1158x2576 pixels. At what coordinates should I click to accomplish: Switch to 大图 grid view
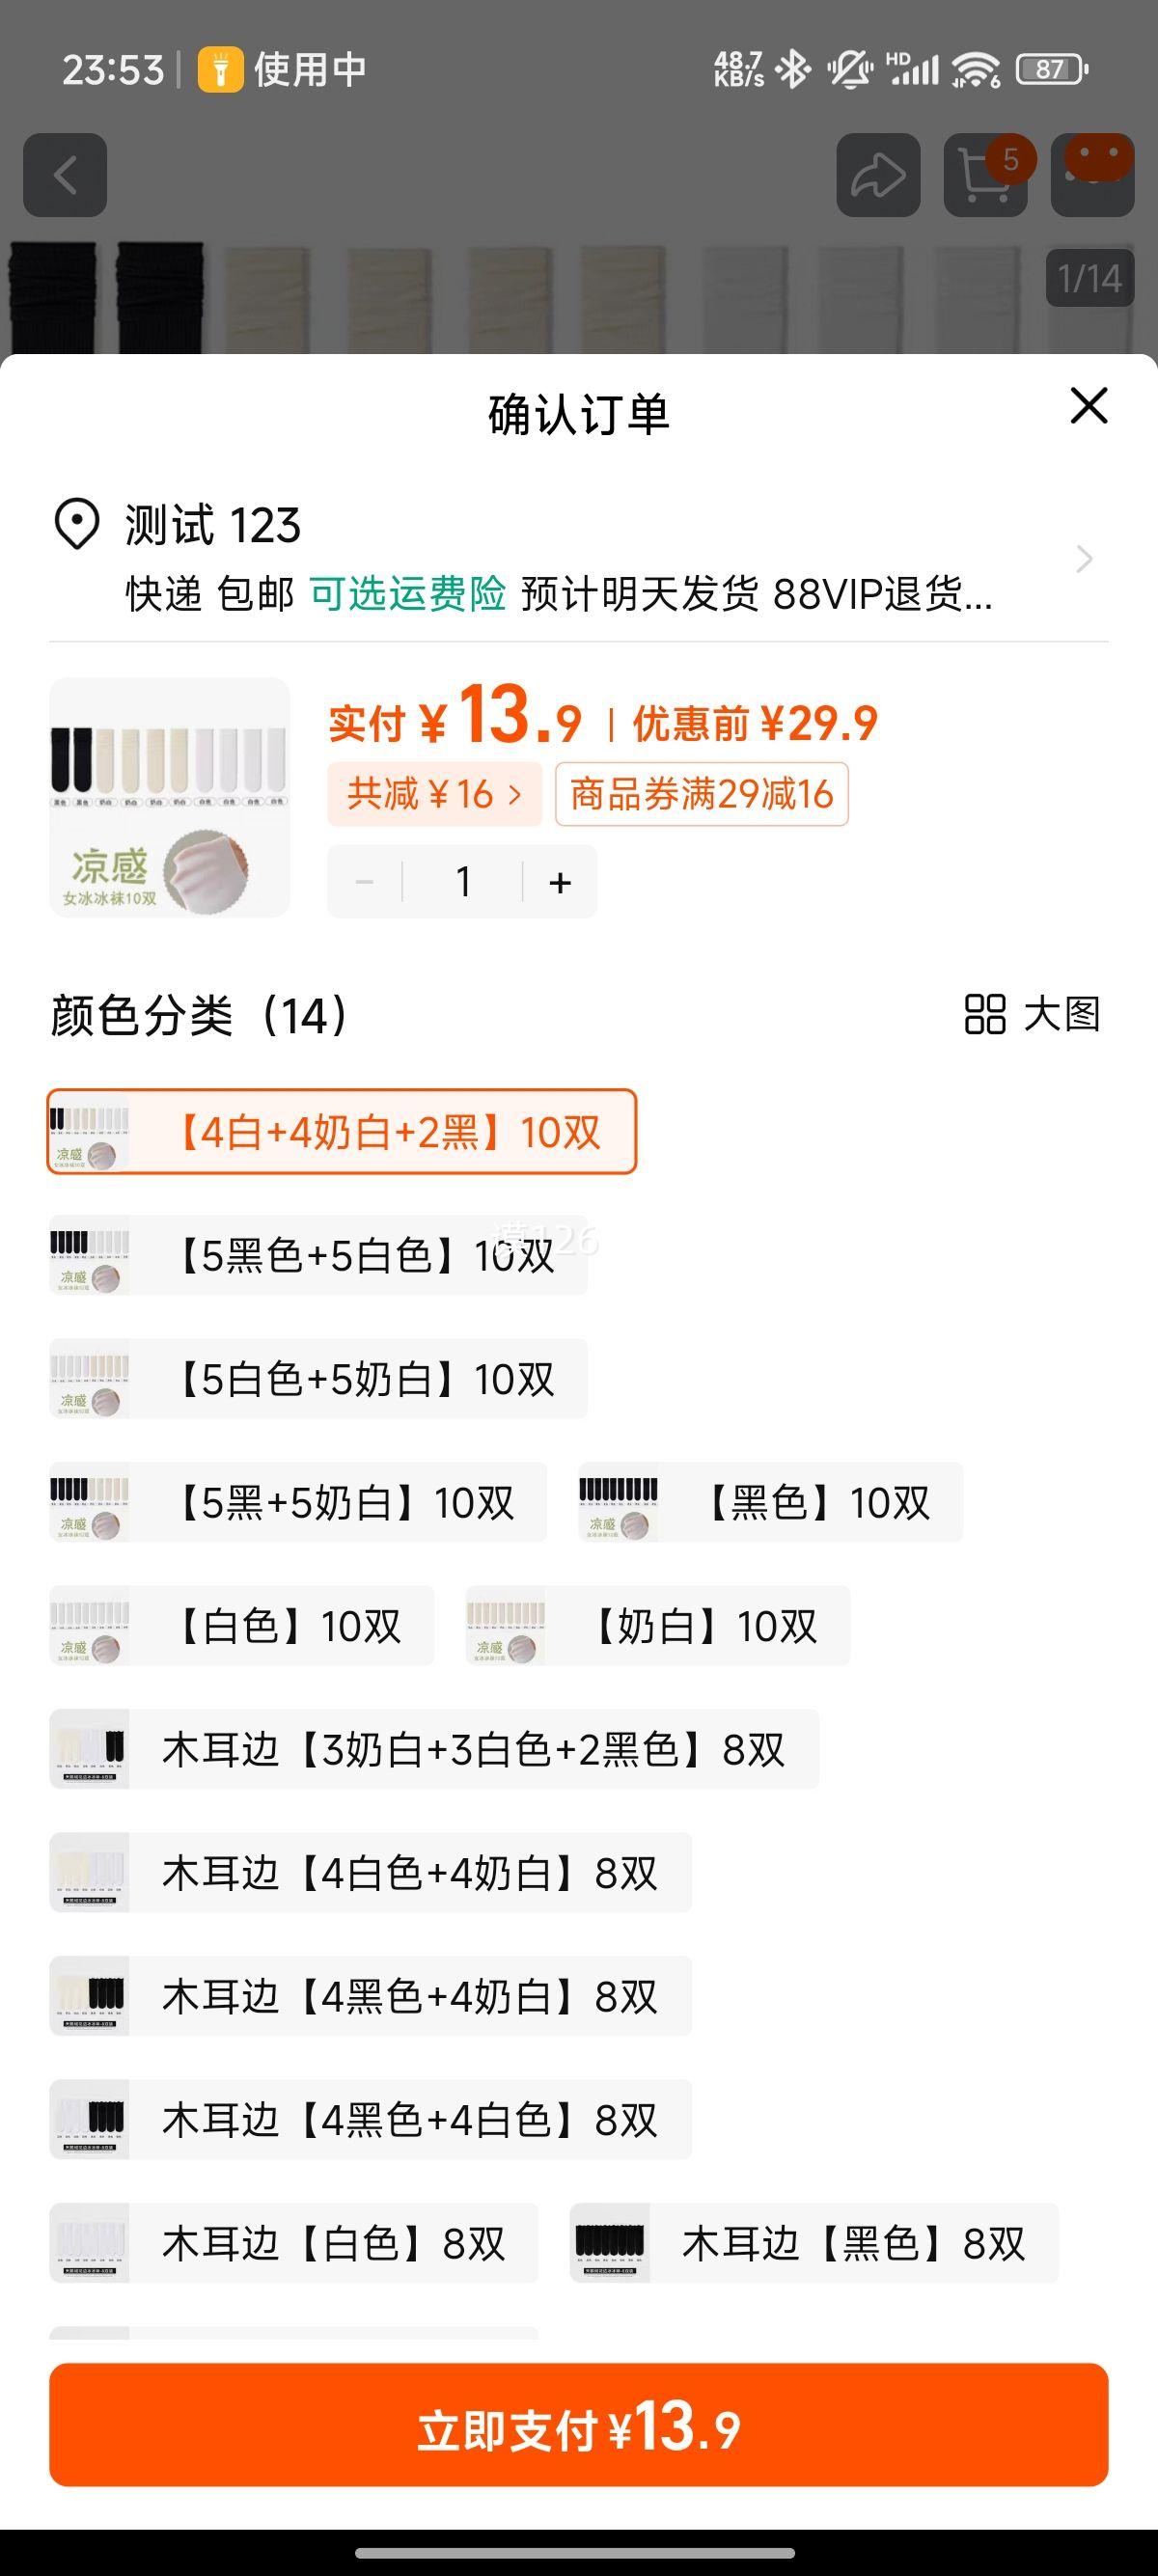tap(1032, 1014)
